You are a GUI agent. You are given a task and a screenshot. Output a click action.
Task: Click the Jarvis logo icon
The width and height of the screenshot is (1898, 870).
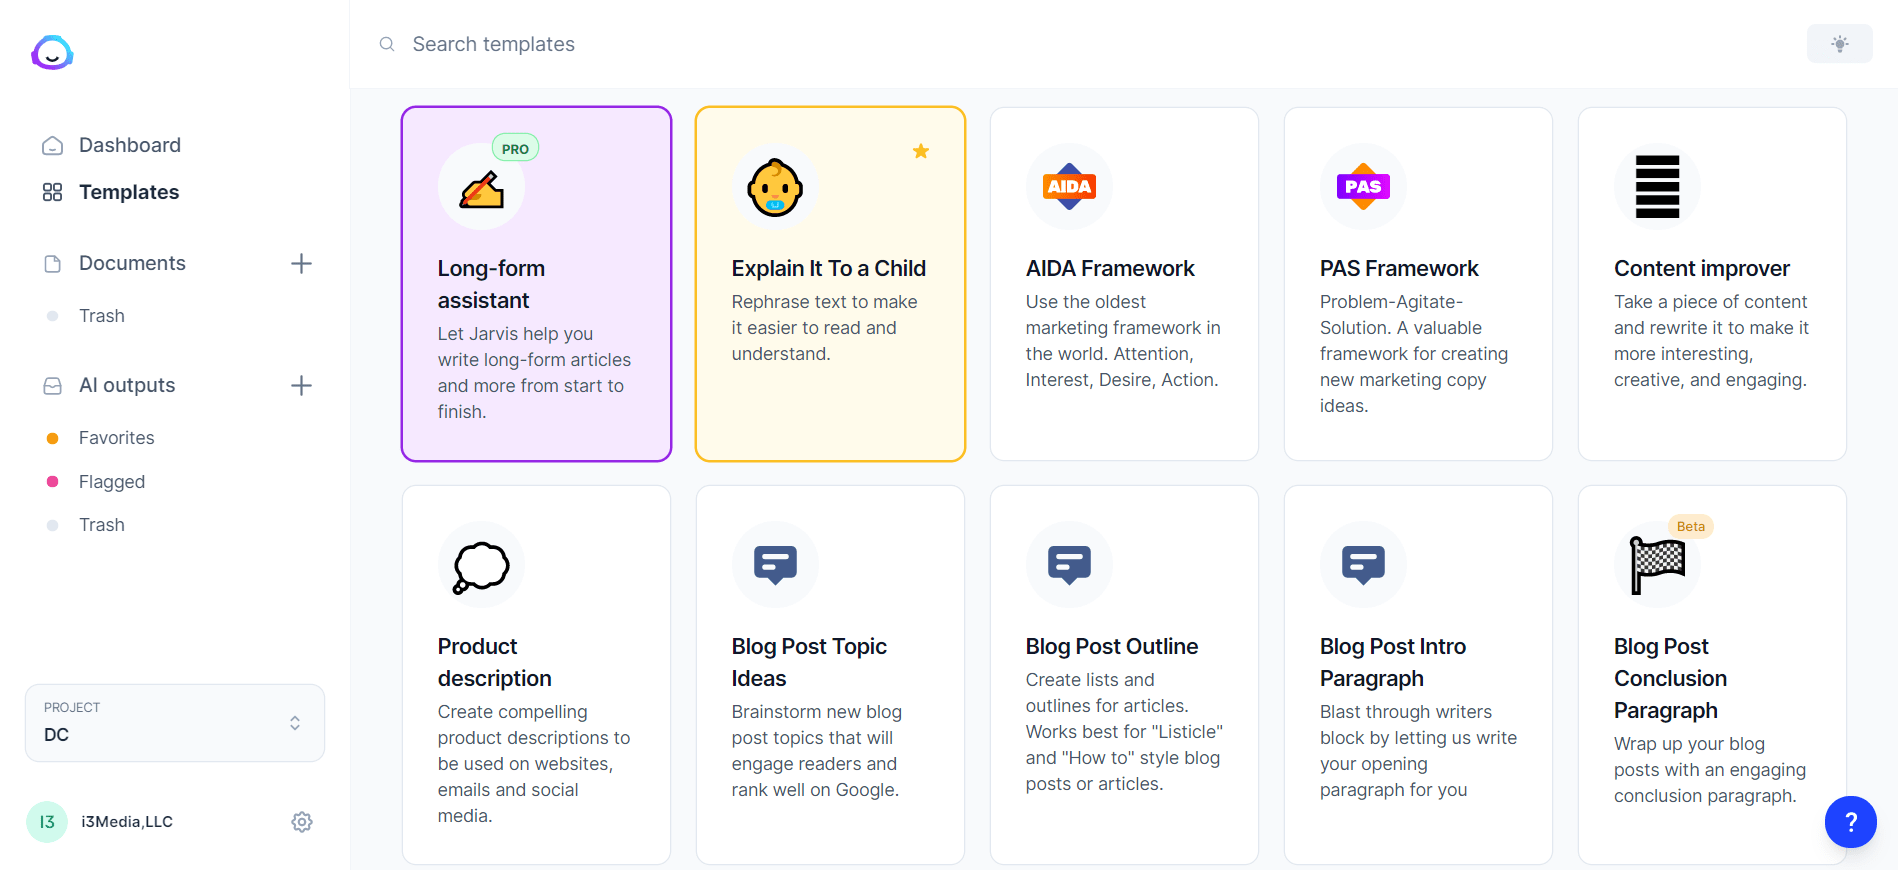coord(52,52)
